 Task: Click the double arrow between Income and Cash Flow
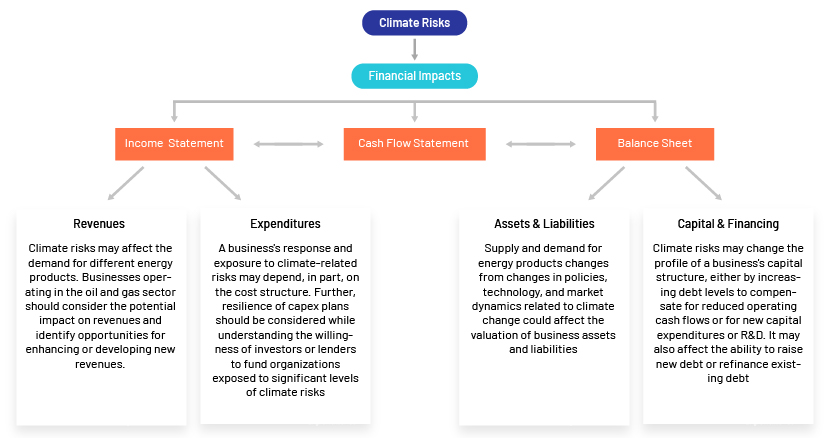(288, 144)
